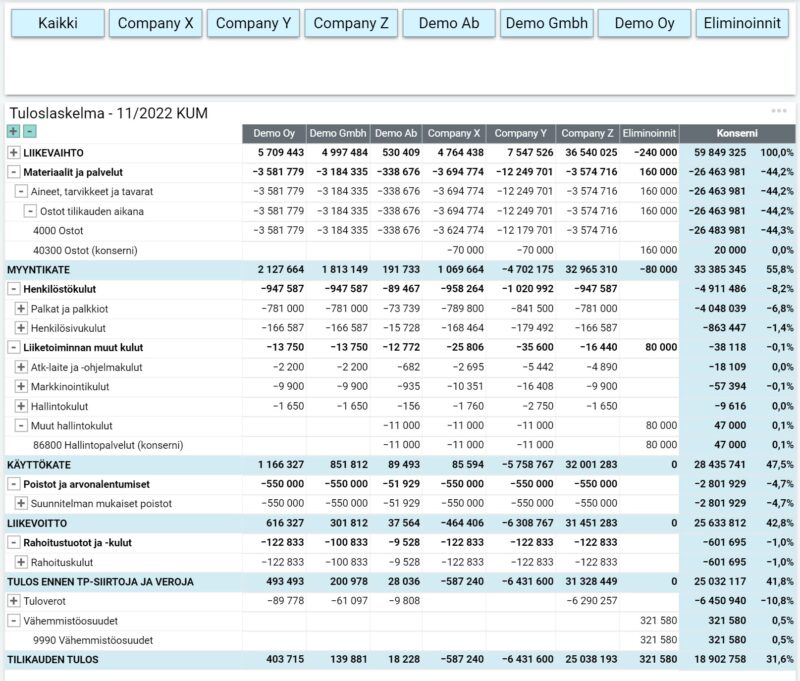Choose the Demo Oy filter button
Screen dimensions: 800x681
click(x=645, y=23)
